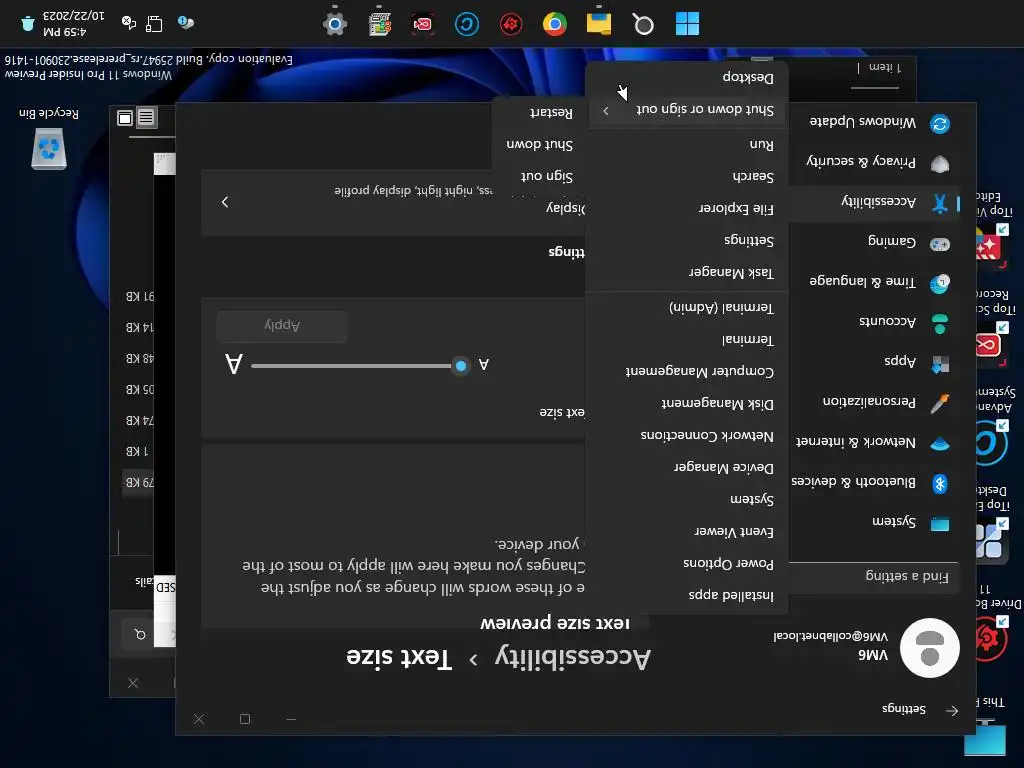The image size is (1024, 768).
Task: Click the Network & internet wifi icon
Action: click(x=940, y=444)
